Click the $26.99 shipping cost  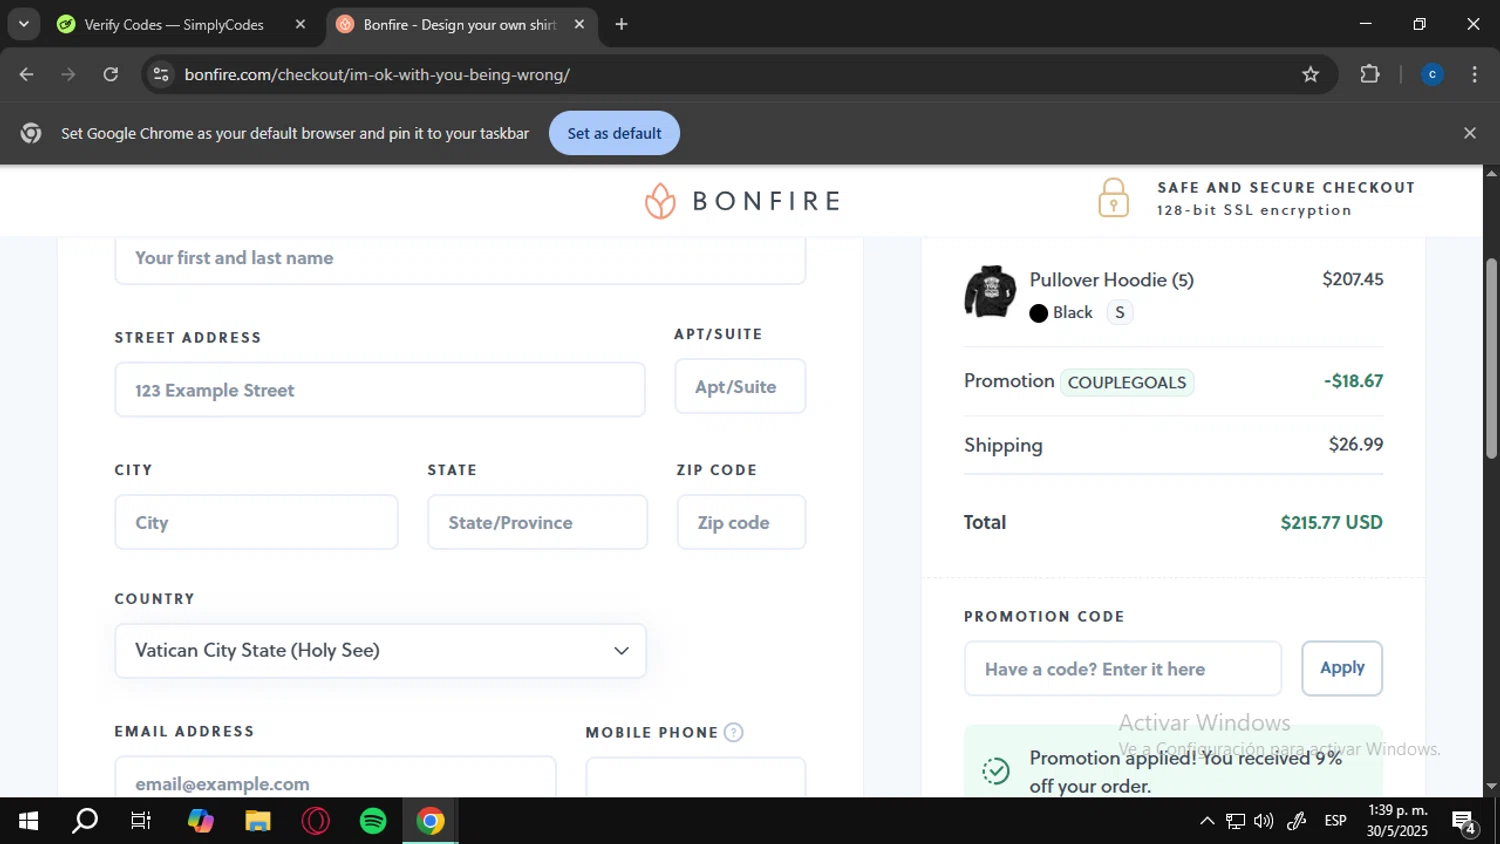1356,444
